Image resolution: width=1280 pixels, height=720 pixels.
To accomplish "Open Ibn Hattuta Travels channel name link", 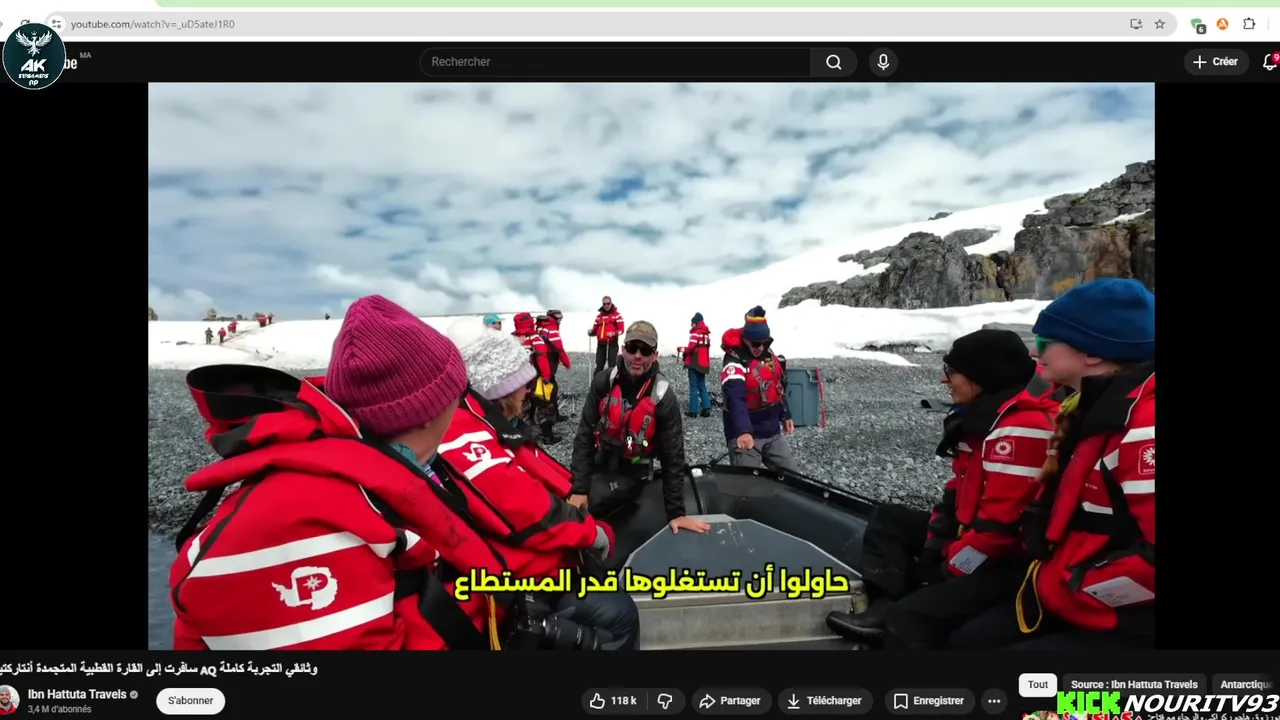I will click(x=77, y=694).
